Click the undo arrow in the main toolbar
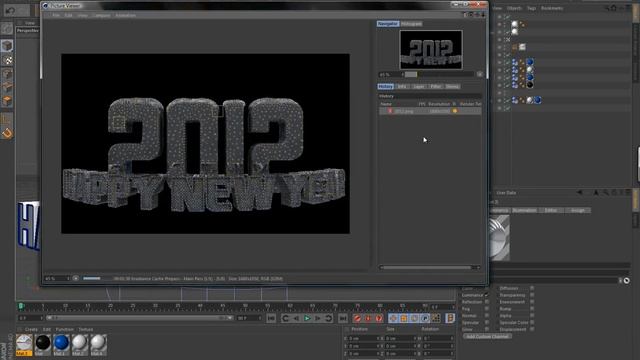 (x=10, y=10)
